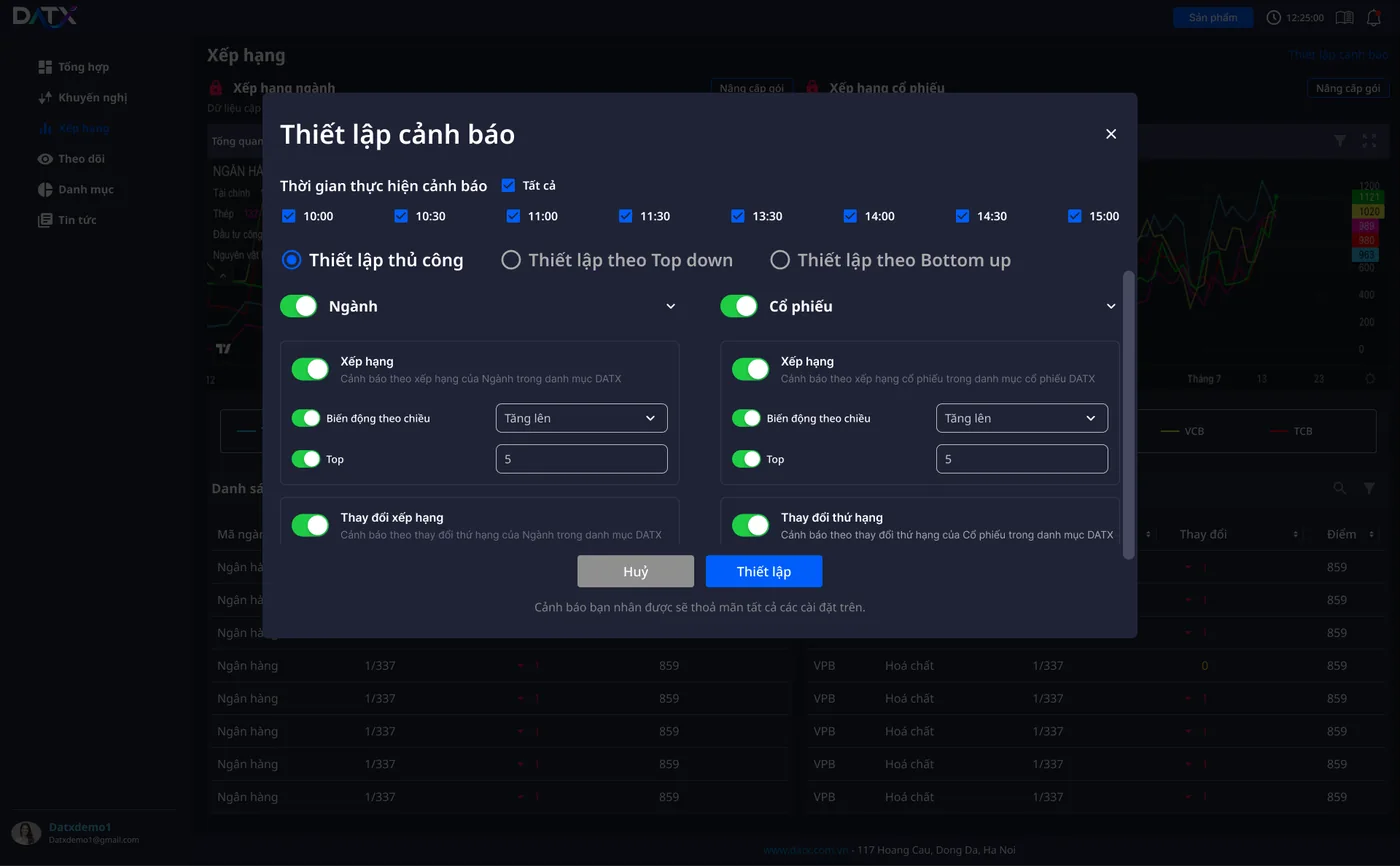Click the stock table filter funnel icon
Screen dimensions: 1400x866
1369,488
